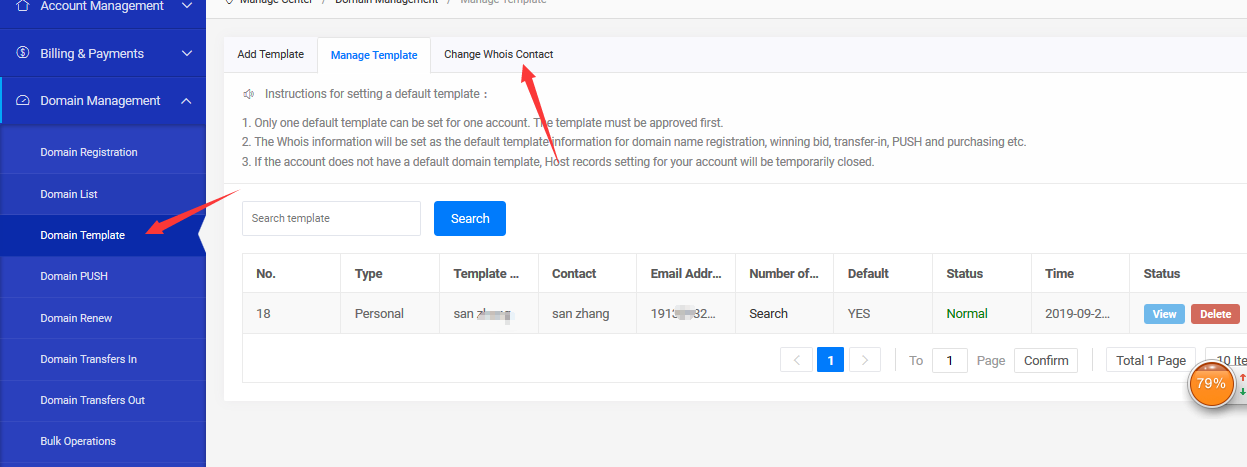Click the pagination Confirm button
The image size is (1247, 467).
coord(1046,360)
